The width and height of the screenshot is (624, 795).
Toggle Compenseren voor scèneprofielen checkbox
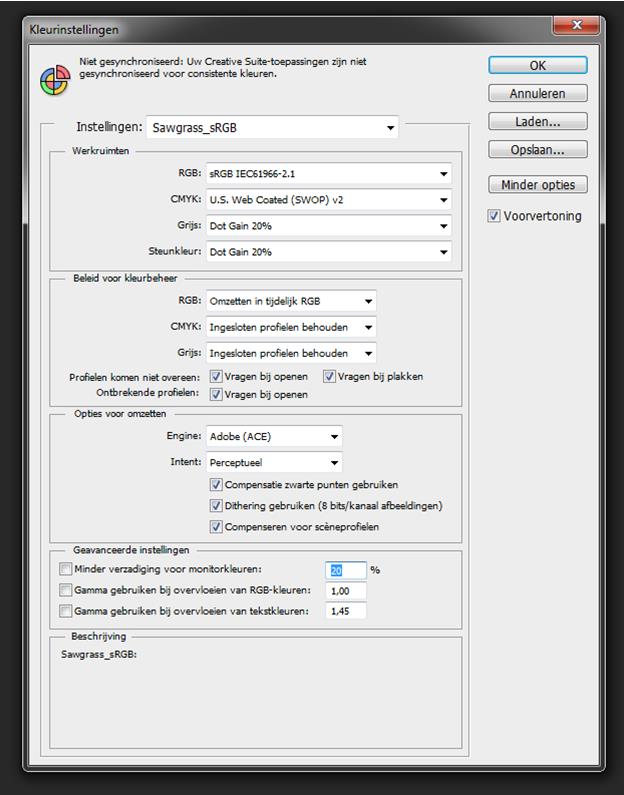(216, 527)
